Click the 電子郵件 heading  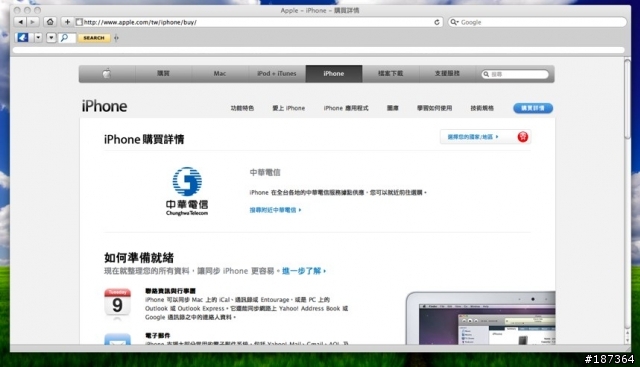158,336
